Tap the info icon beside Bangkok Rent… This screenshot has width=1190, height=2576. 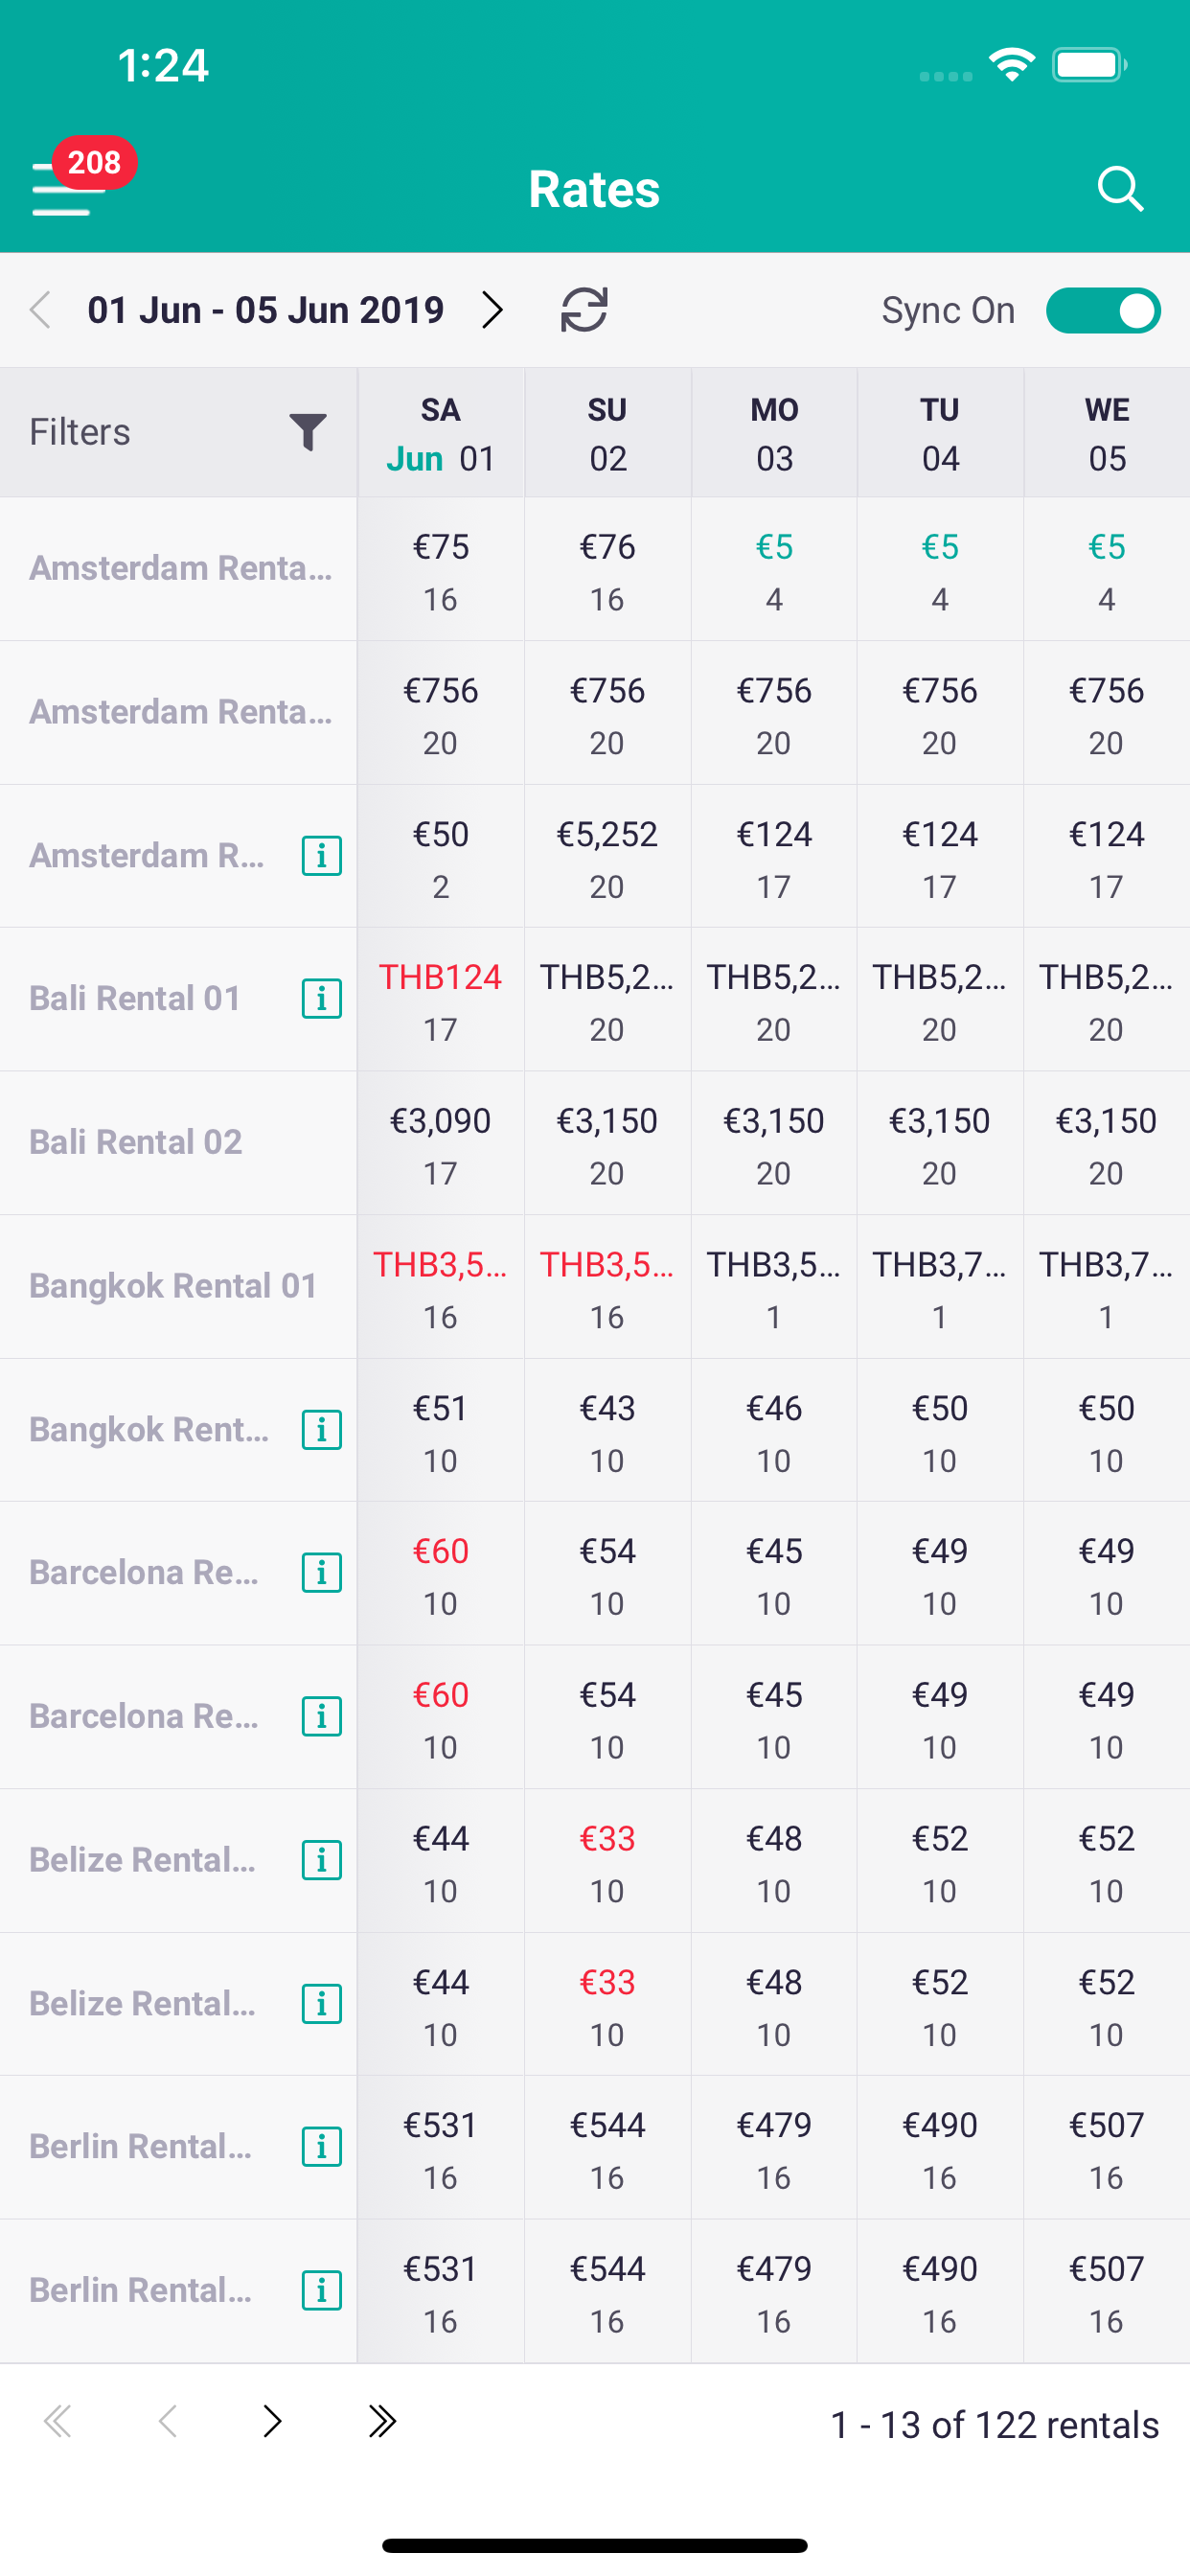tap(321, 1430)
